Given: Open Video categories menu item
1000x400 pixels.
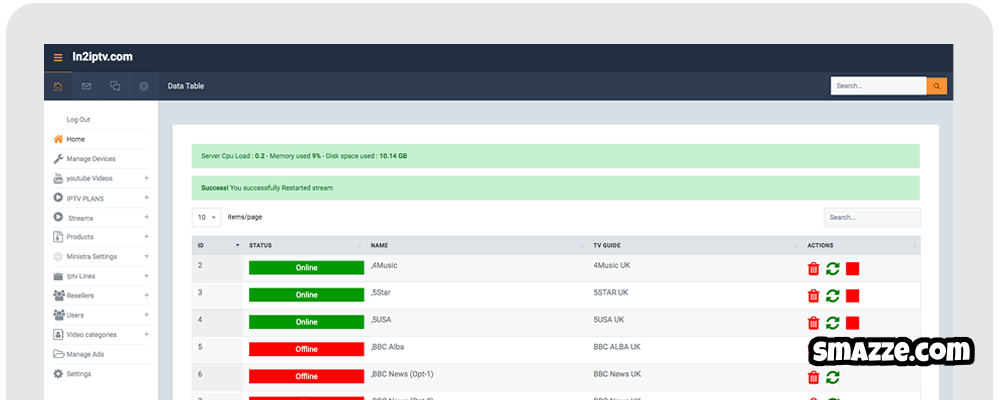Looking at the screenshot, I should (x=92, y=335).
